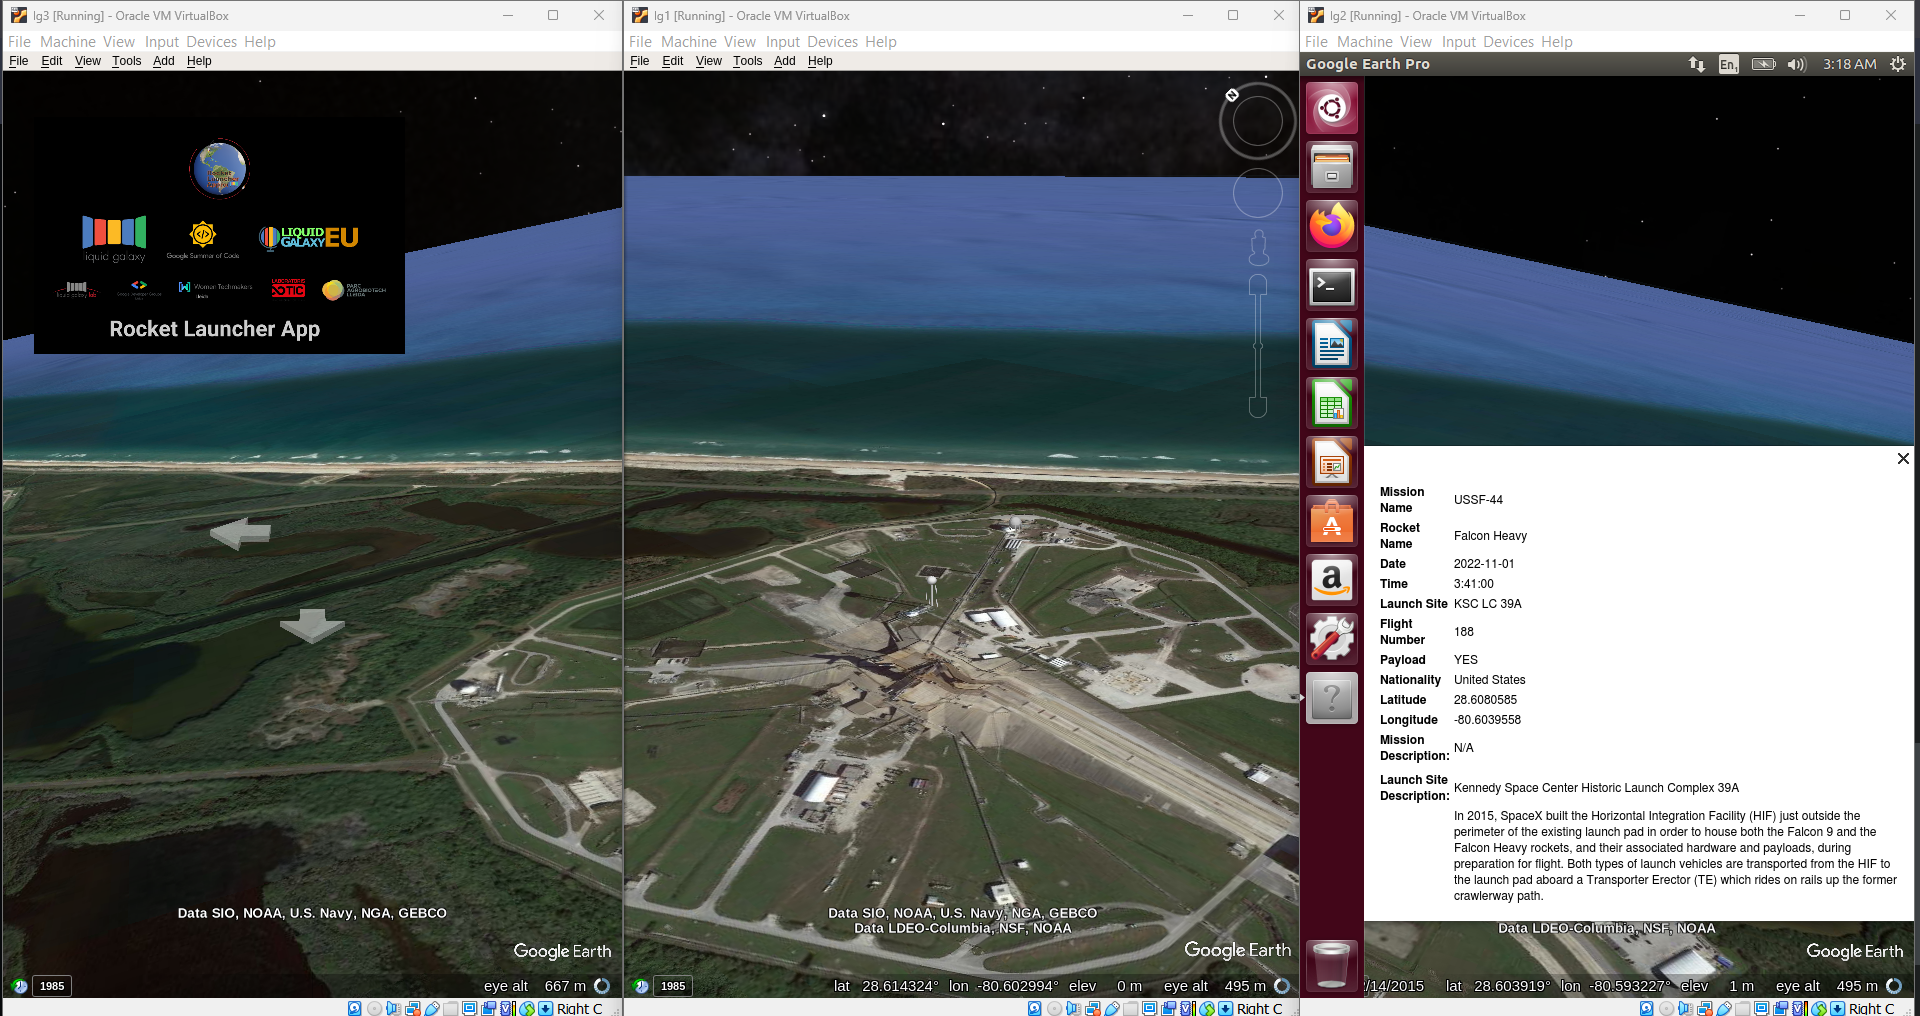The image size is (1920, 1016).
Task: Open System Settings wrench icon in lg2
Action: pyautogui.click(x=1332, y=640)
